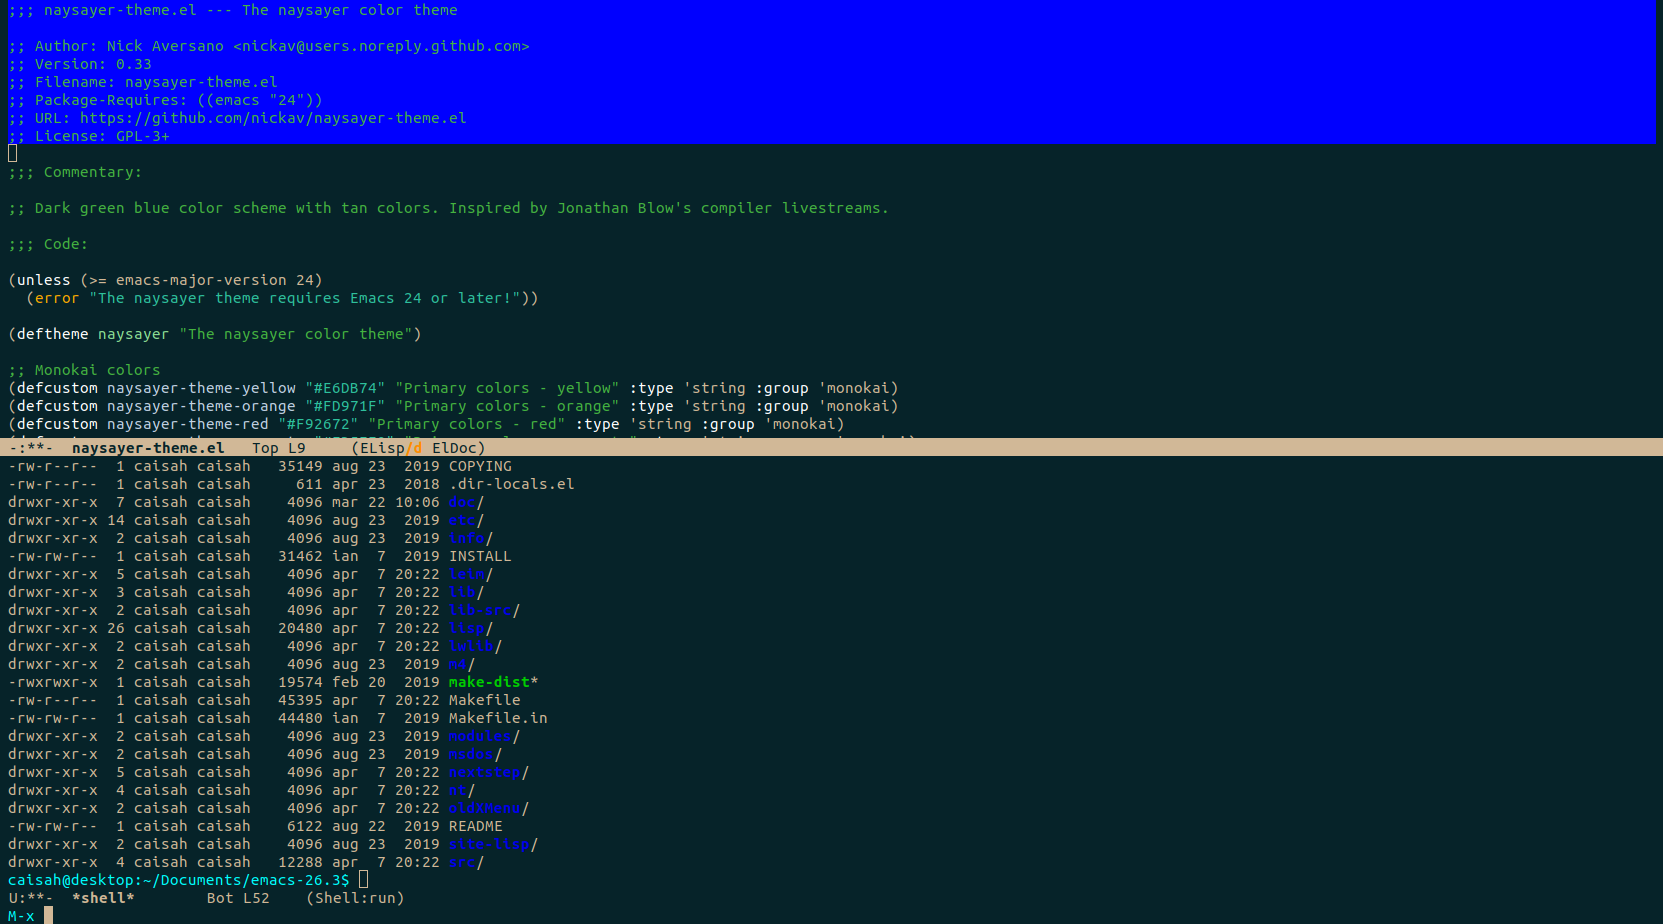Click the size 35149 of COPYING
This screenshot has height=924, width=1663.
[x=300, y=466]
